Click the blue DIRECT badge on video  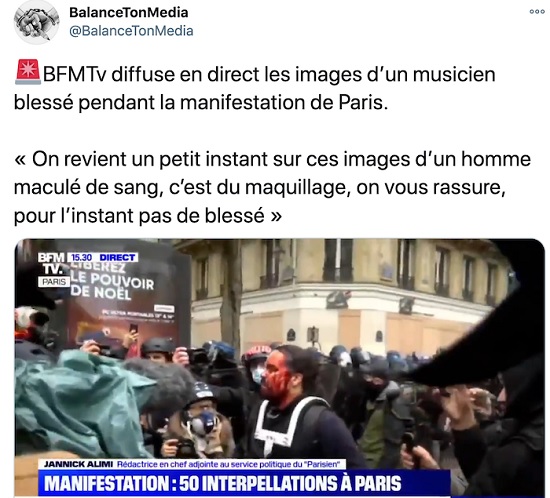point(117,257)
